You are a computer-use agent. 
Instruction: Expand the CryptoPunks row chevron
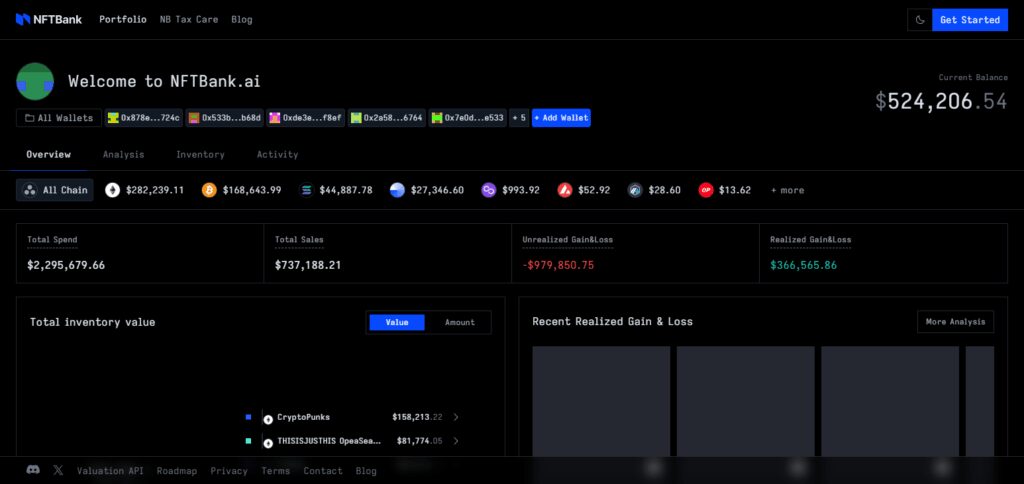point(456,417)
